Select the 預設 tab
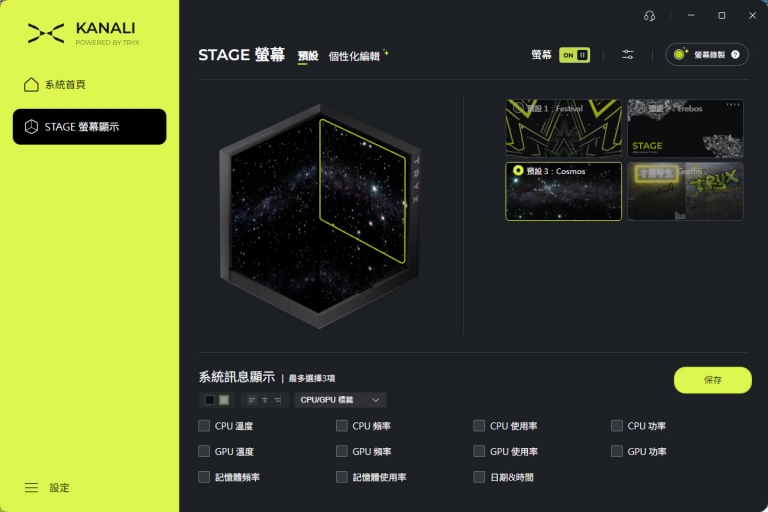This screenshot has width=768, height=512. pos(308,56)
